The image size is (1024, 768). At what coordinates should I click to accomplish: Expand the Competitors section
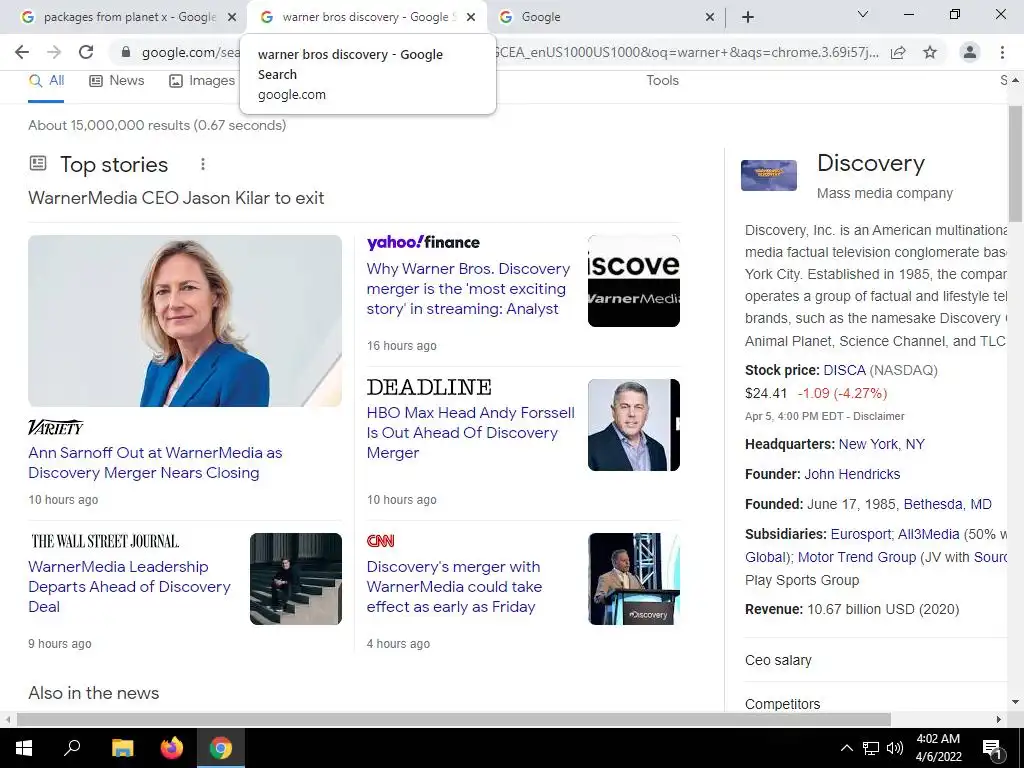[x=875, y=704]
